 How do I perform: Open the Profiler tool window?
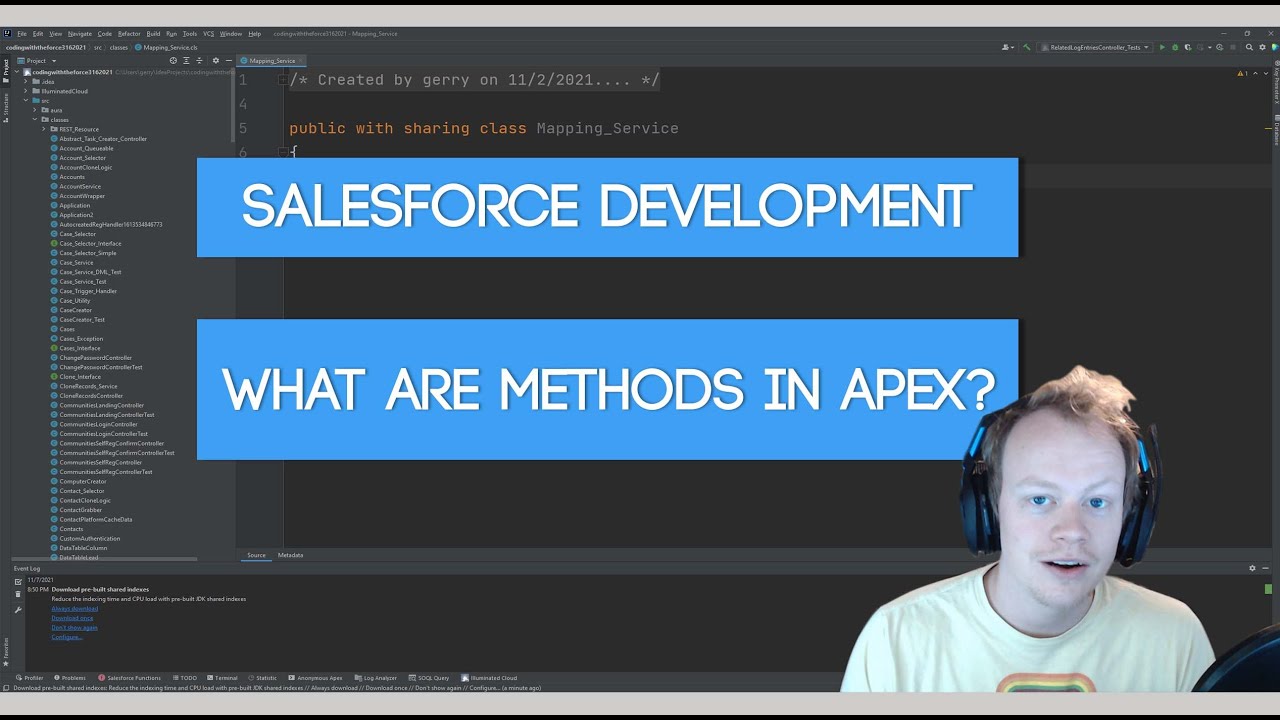30,678
